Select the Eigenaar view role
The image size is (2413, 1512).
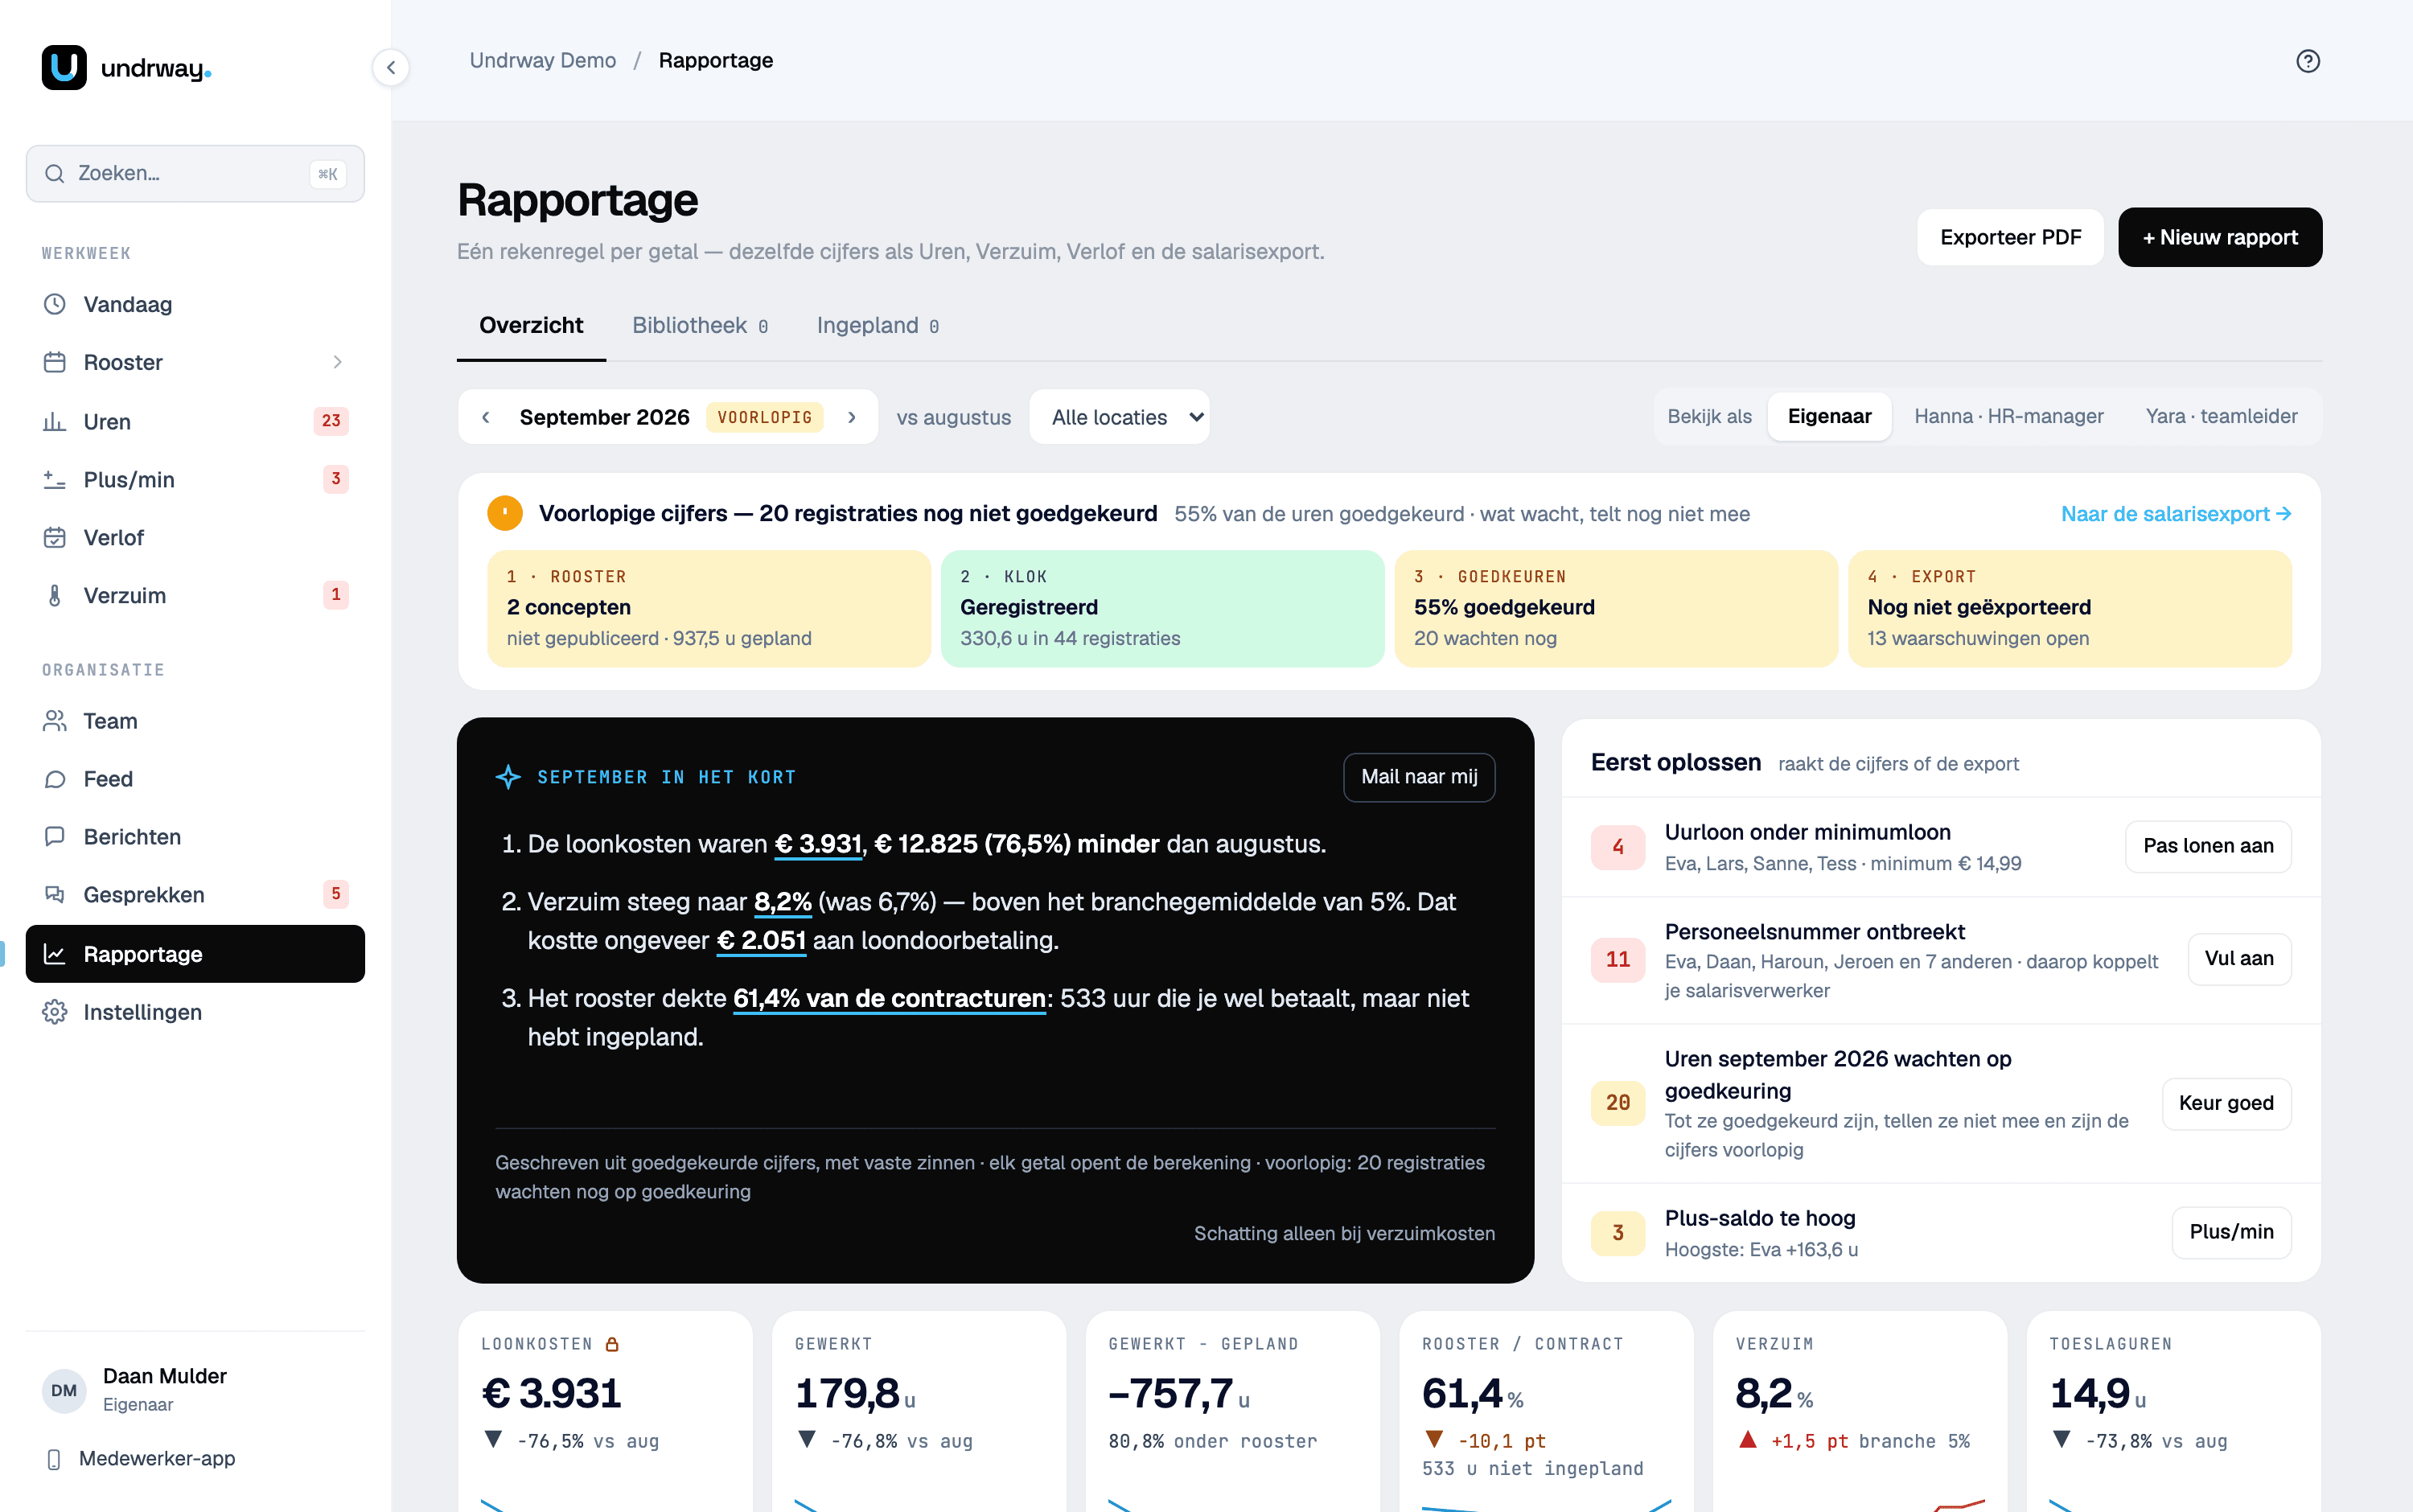tap(1829, 416)
